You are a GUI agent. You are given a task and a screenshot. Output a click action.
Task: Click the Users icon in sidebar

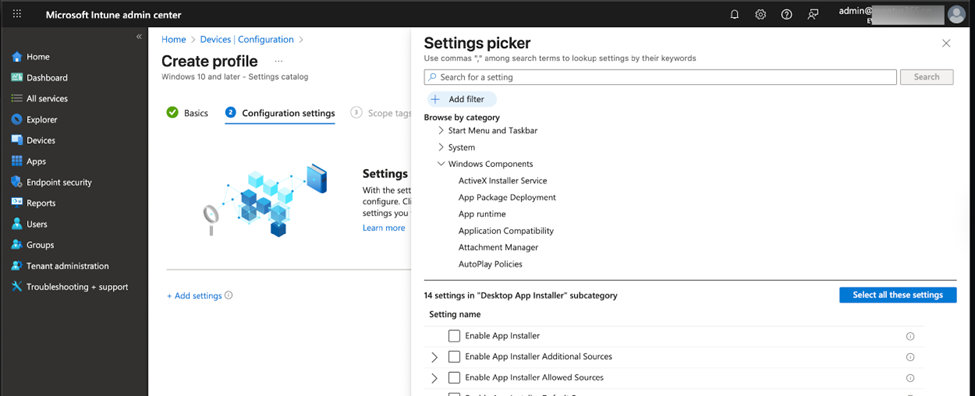click(17, 224)
